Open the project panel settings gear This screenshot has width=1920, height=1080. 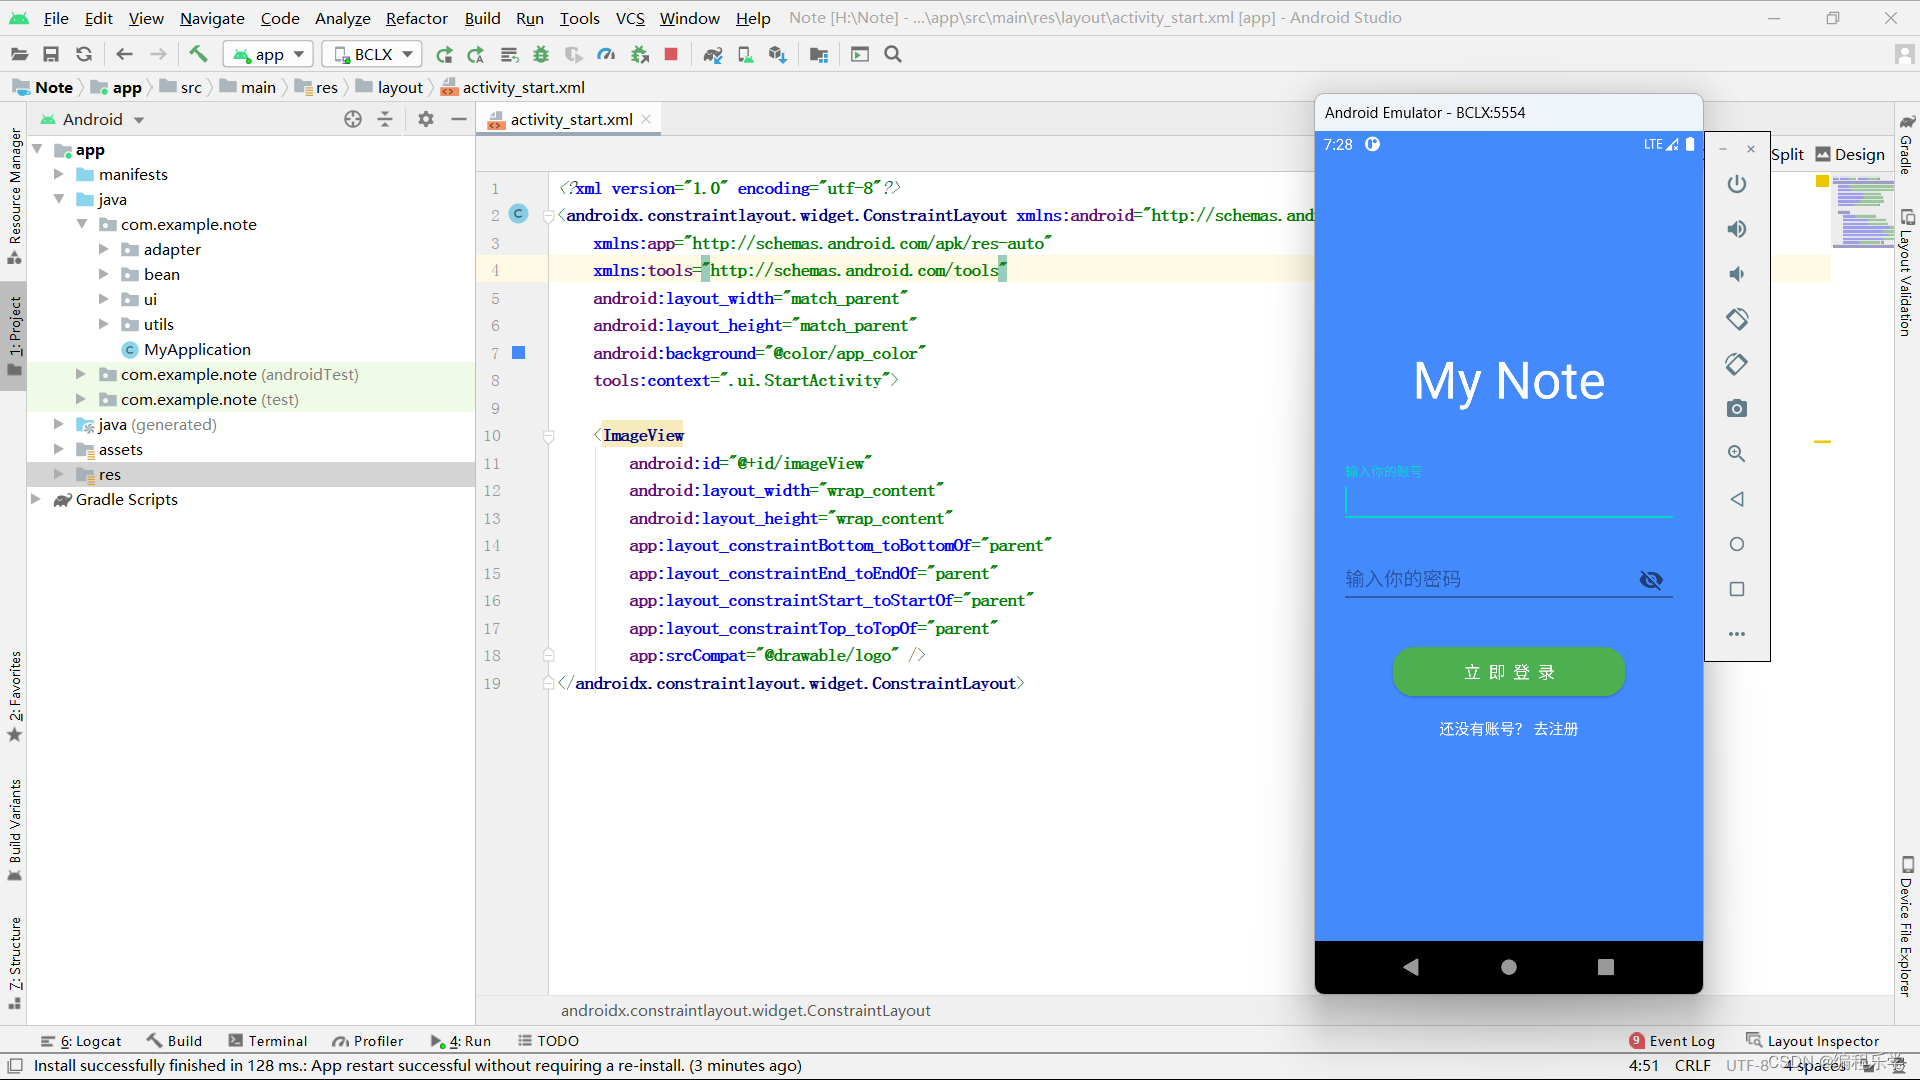pos(426,119)
